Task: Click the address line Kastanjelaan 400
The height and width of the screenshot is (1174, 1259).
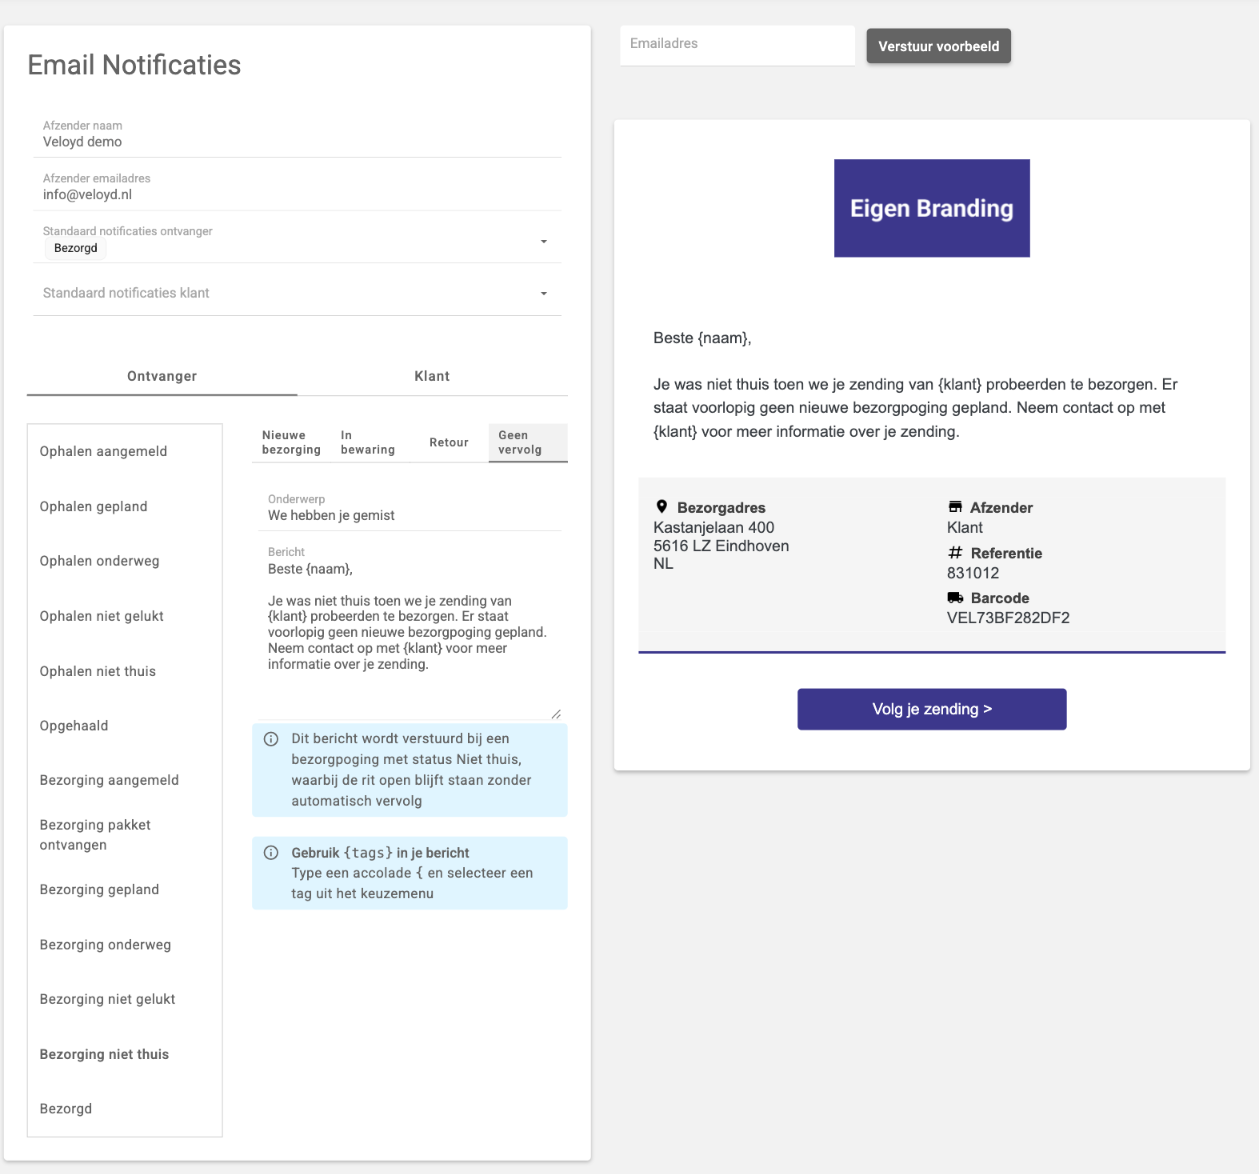Action: point(714,527)
